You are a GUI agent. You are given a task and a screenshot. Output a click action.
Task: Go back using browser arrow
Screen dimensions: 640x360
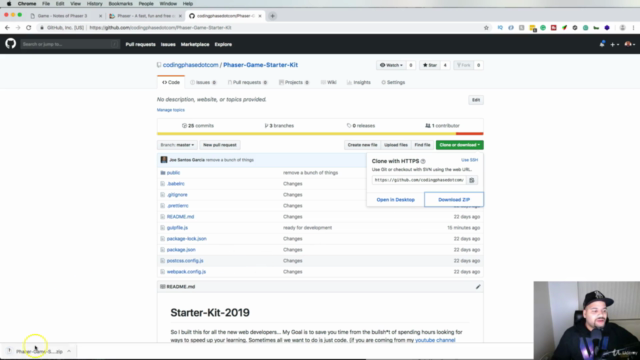pos(7,28)
